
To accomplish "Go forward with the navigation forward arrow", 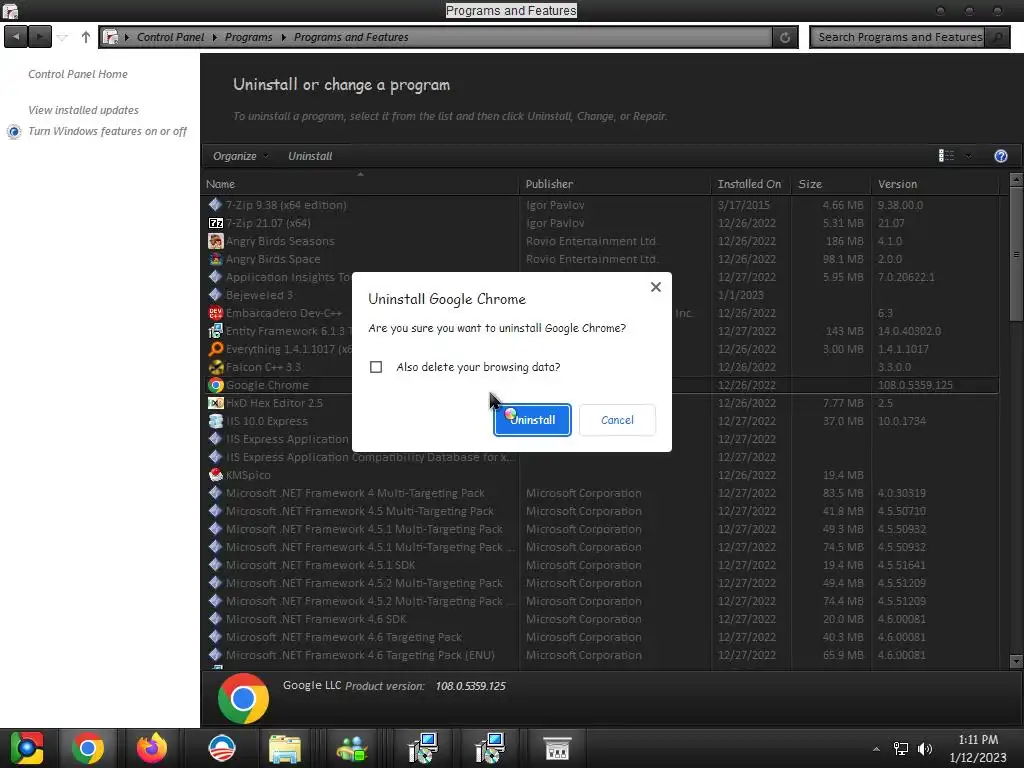I will click(x=39, y=37).
